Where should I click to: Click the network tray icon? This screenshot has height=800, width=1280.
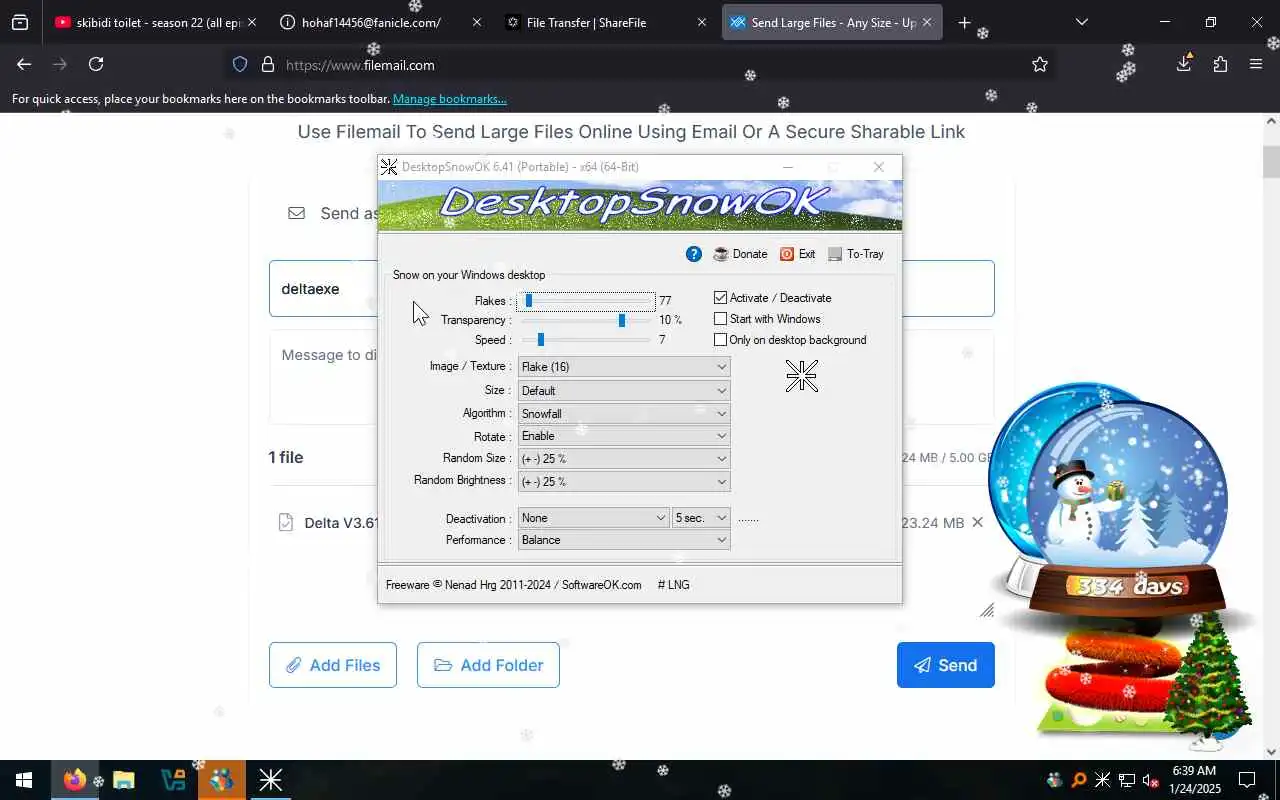pyautogui.click(x=1126, y=780)
